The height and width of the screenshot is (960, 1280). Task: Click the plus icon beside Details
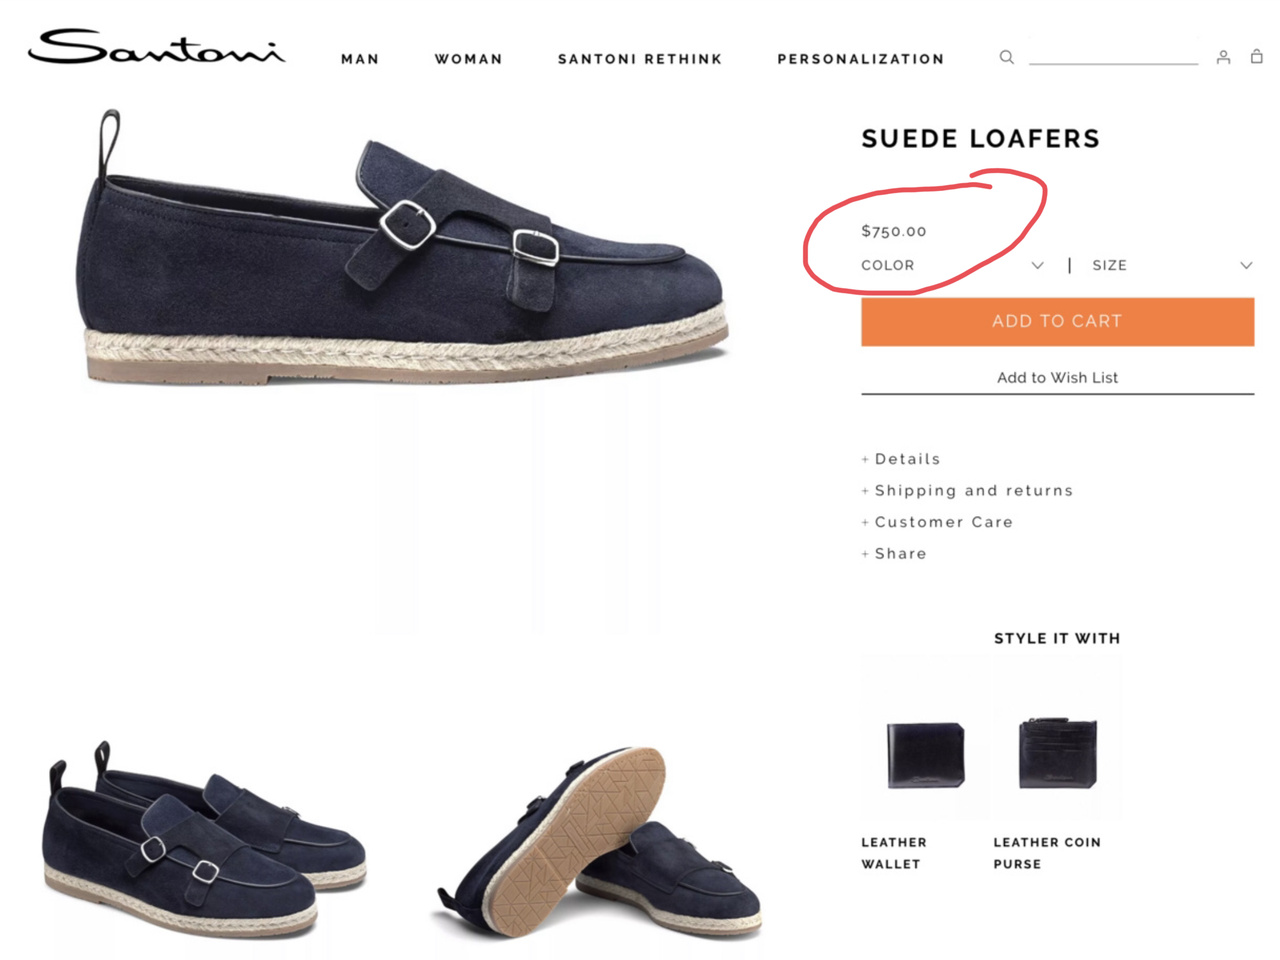865,459
